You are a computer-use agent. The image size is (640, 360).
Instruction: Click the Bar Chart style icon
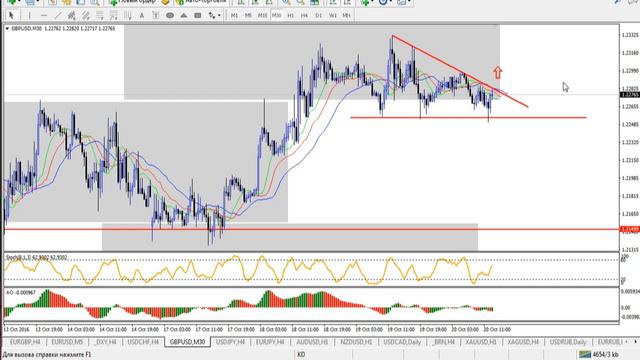tap(242, 2)
